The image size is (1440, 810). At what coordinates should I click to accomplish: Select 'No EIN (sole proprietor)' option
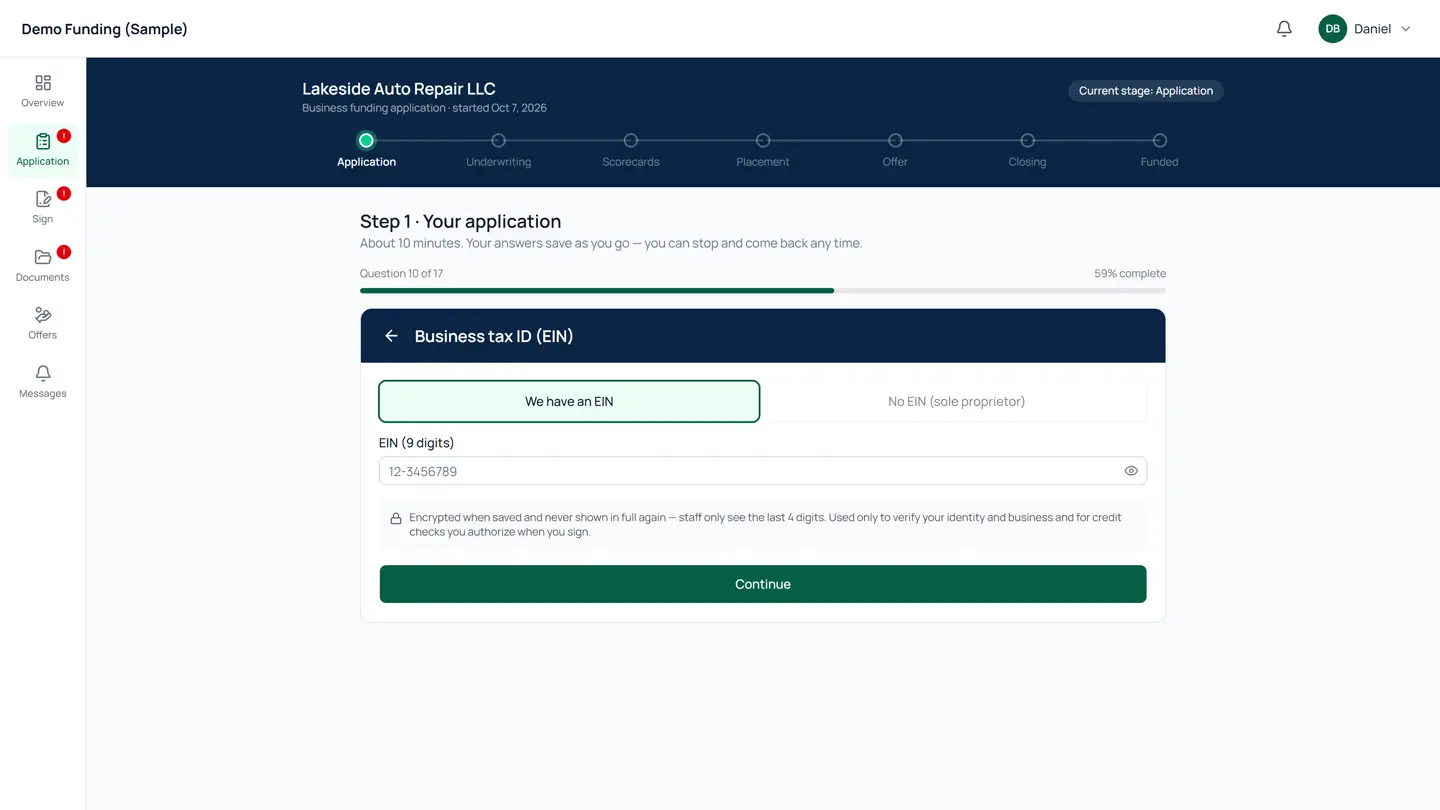pos(956,401)
